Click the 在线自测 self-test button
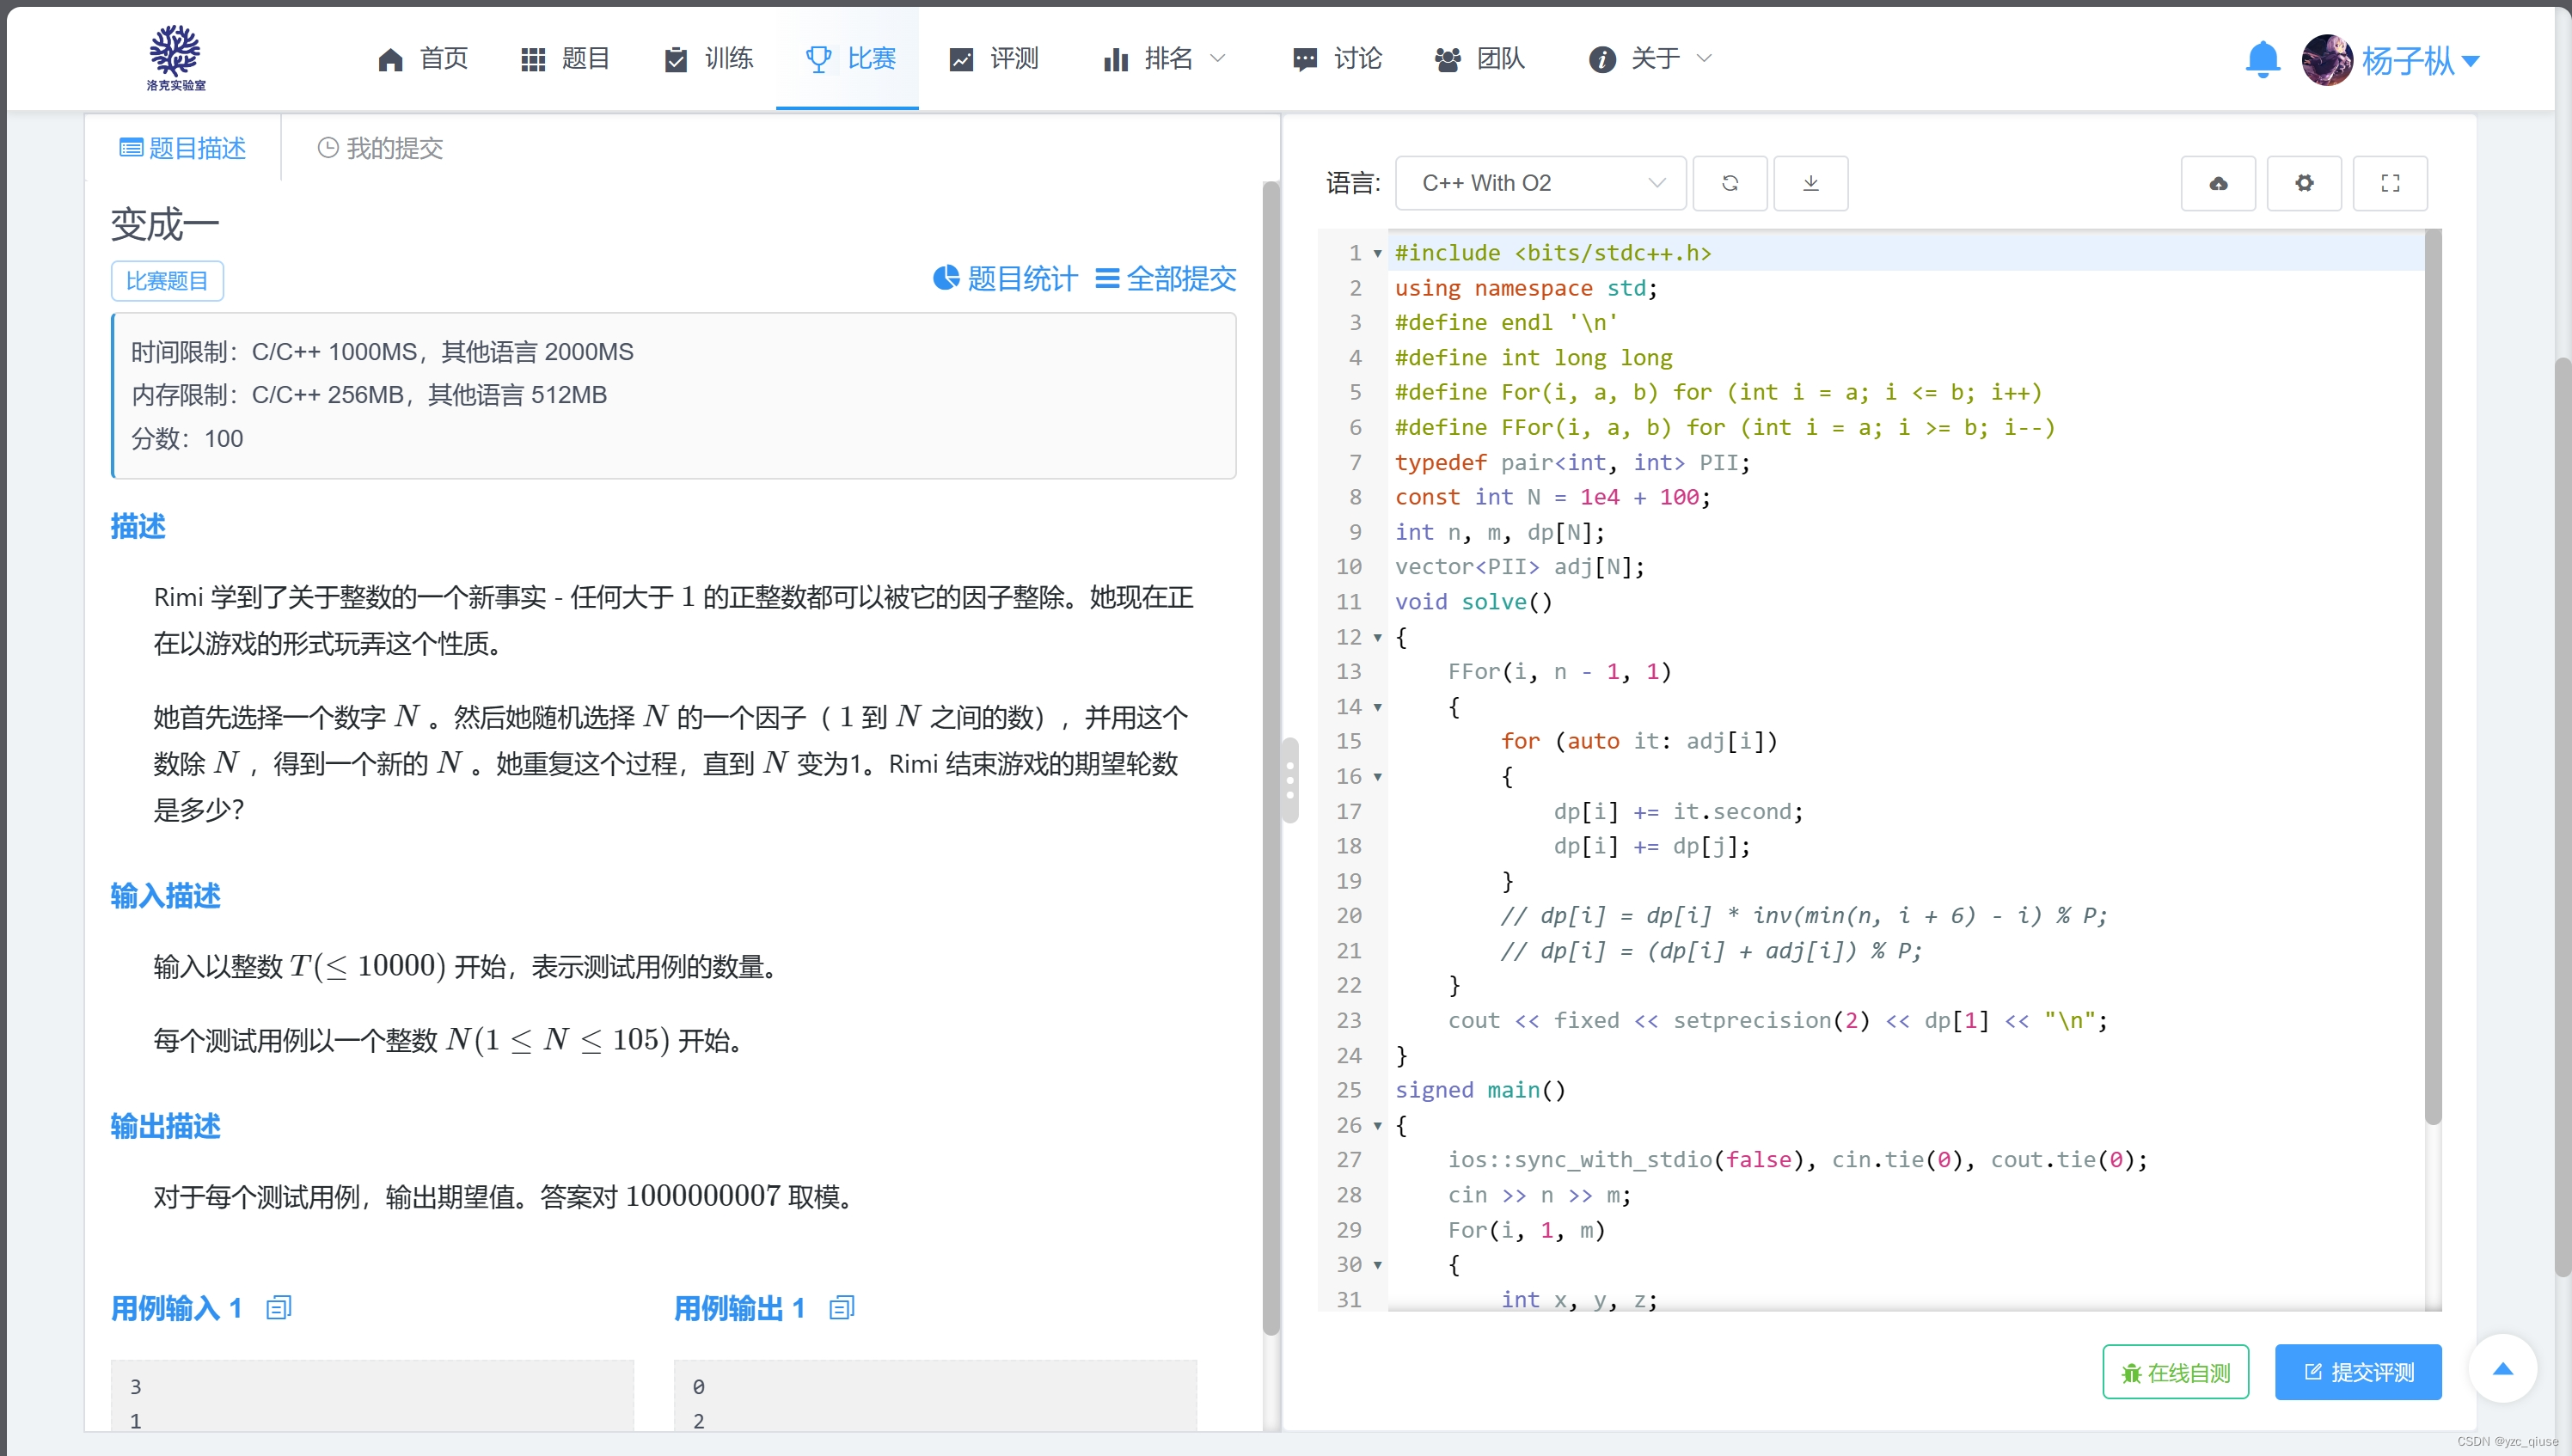This screenshot has height=1456, width=2572. (2175, 1372)
